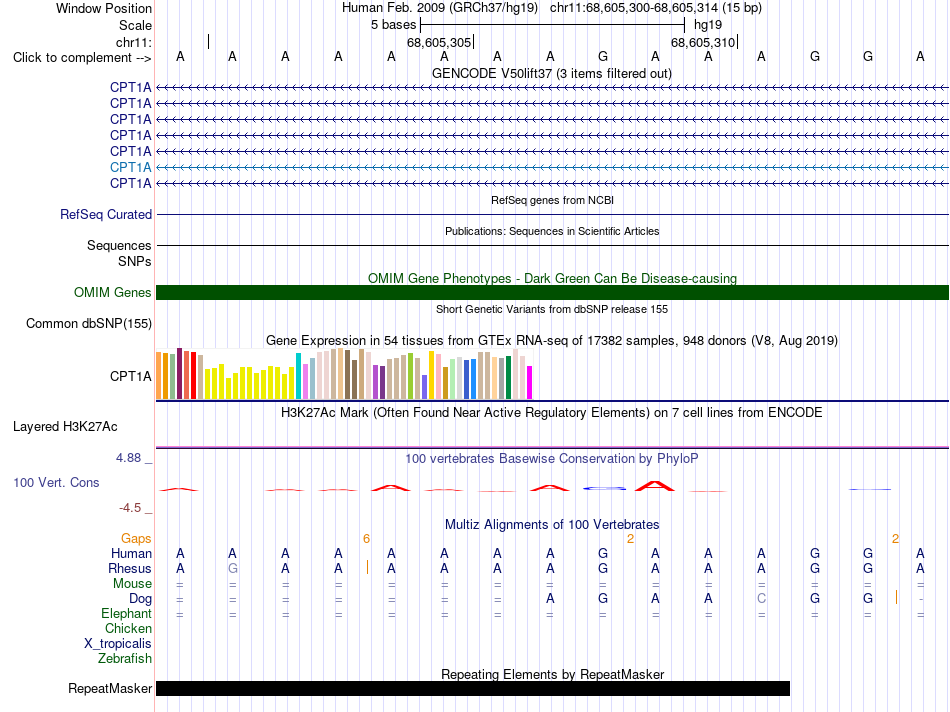Click the black RepeatMasker element bar
The width and height of the screenshot is (950, 712).
pos(473,688)
